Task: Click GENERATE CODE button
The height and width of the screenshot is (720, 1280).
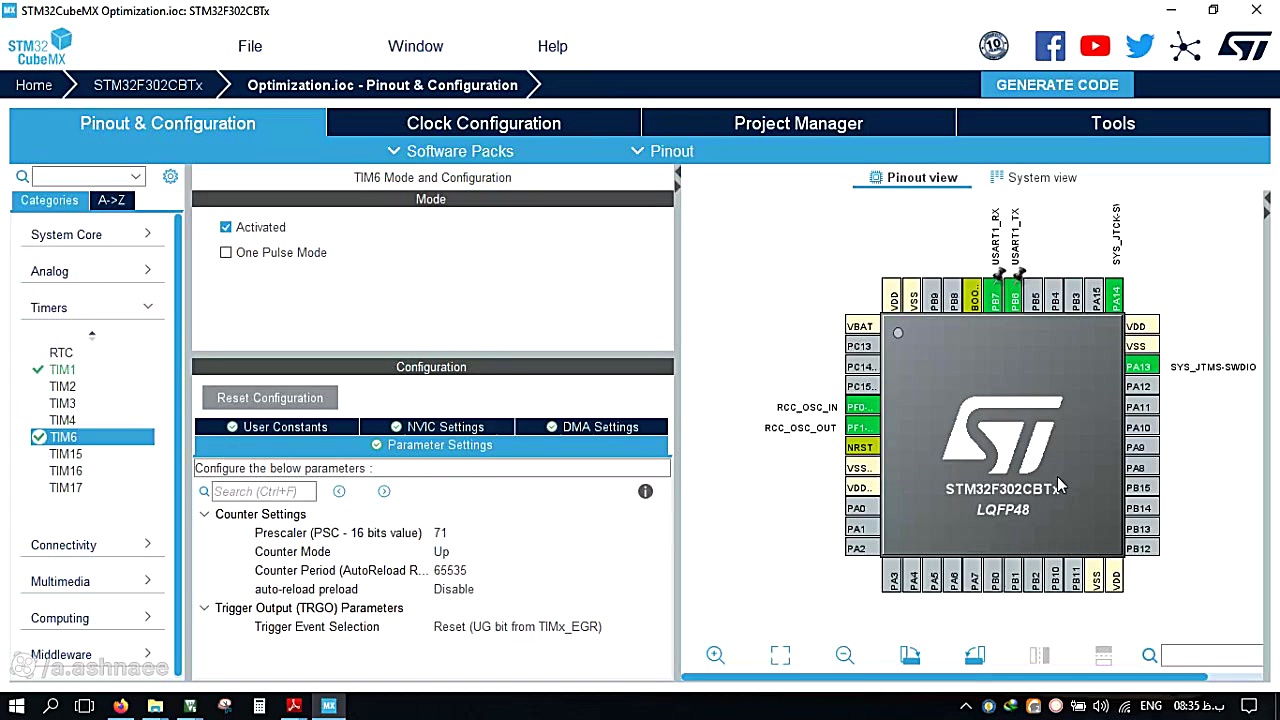Action: (1057, 85)
